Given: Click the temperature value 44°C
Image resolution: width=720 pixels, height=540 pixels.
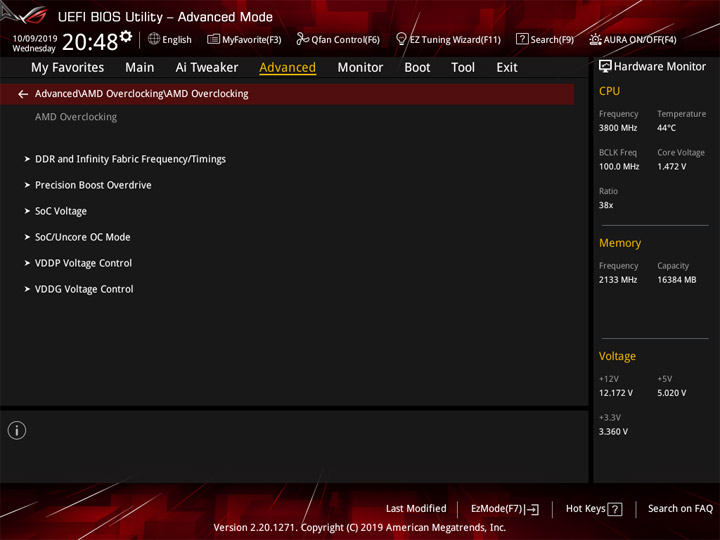Looking at the screenshot, I should (x=666, y=128).
